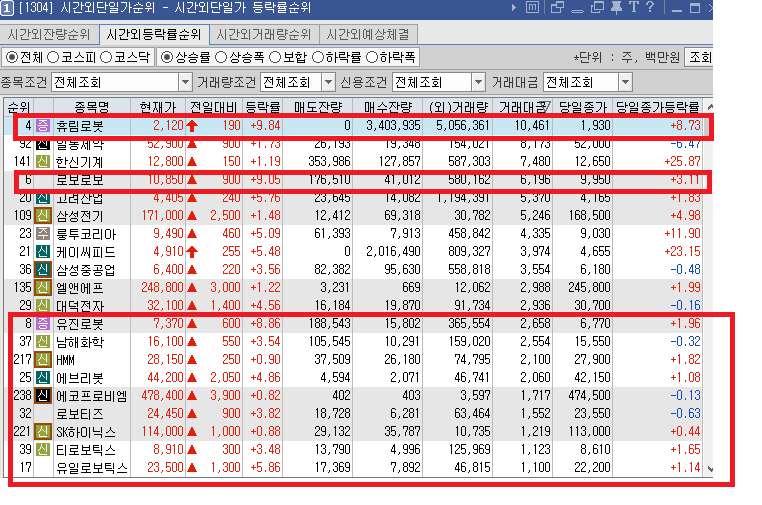Screen dimensions: 762x505
Task: Click the window number 1 icon in title bar
Action: pos(7,8)
